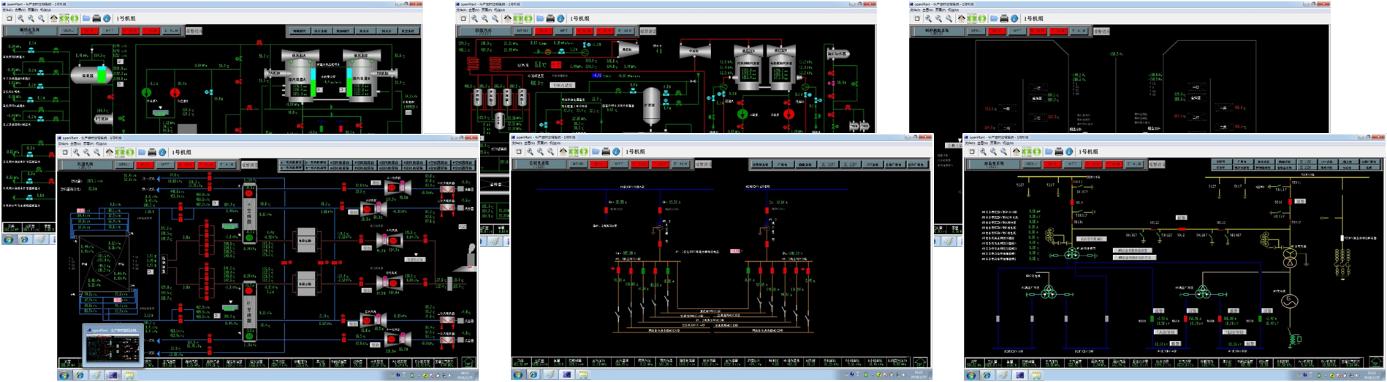Open the first menu in the blue pump-diagram window menu bar

[63, 143]
